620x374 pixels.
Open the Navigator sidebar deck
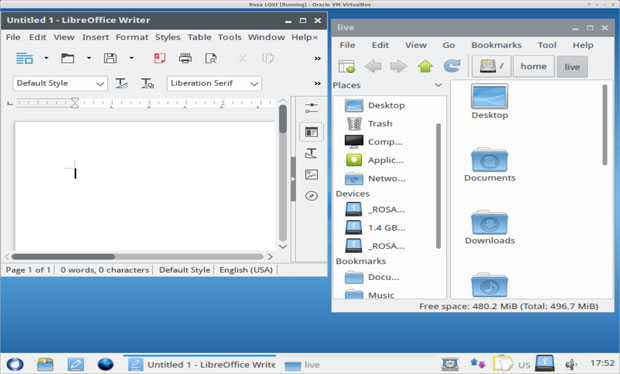(311, 196)
